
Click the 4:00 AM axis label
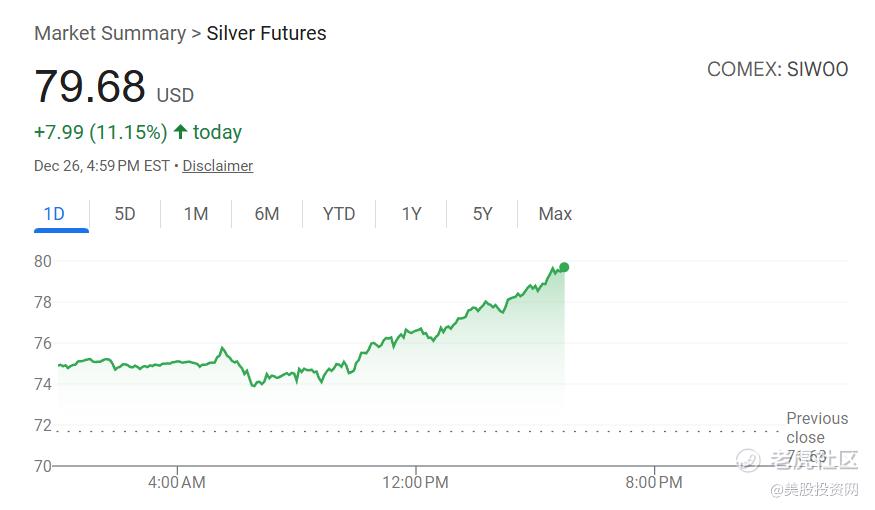point(177,483)
